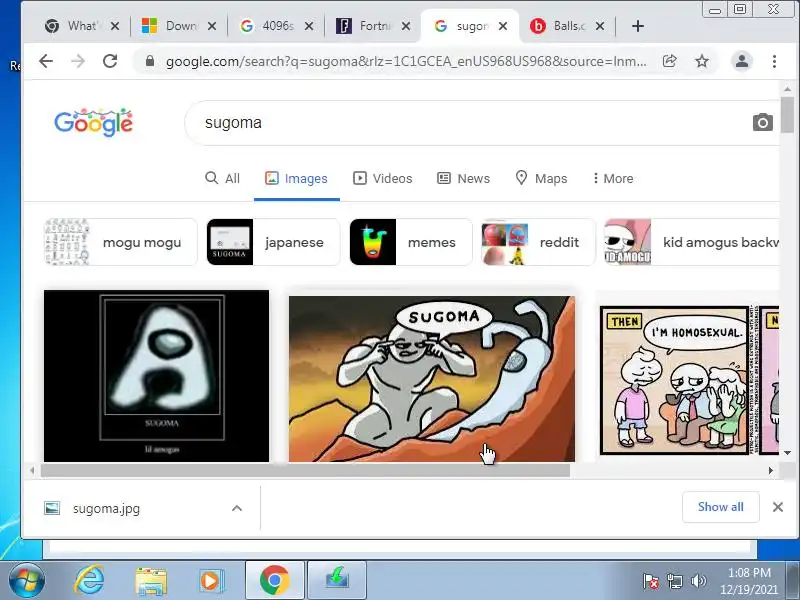View site info via lock icon
This screenshot has height=600, width=800.
pyautogui.click(x=149, y=61)
